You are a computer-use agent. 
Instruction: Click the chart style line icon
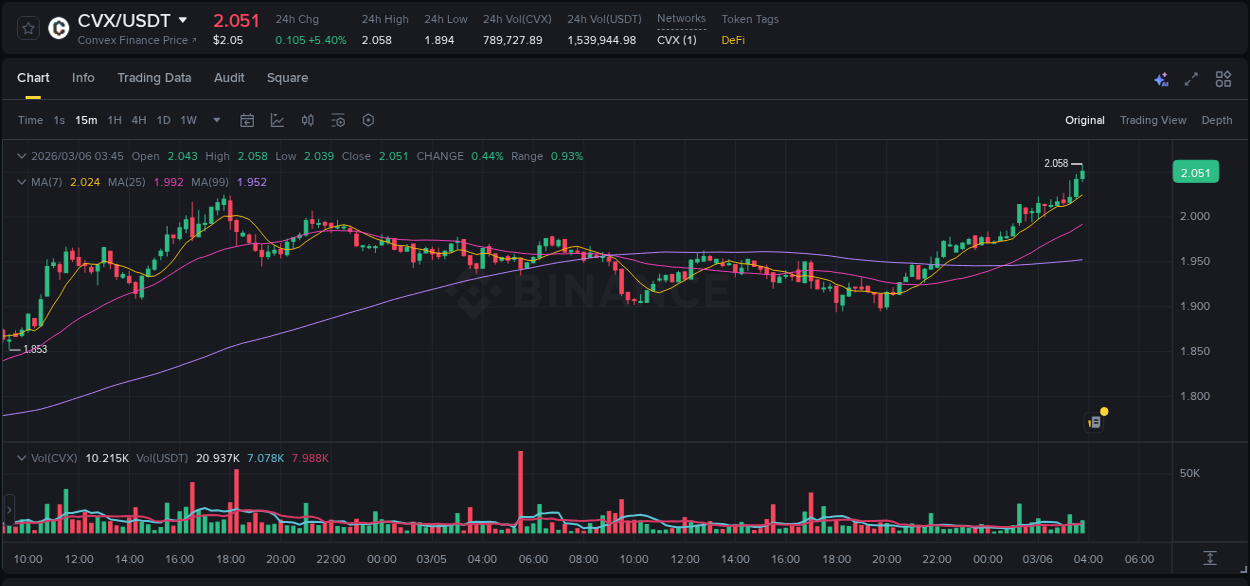[x=277, y=120]
